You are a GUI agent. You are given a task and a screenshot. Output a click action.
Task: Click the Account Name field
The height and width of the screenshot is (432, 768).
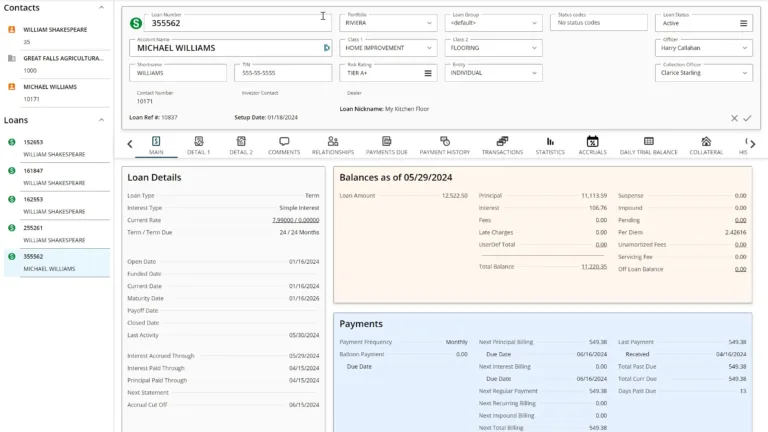[225, 48]
